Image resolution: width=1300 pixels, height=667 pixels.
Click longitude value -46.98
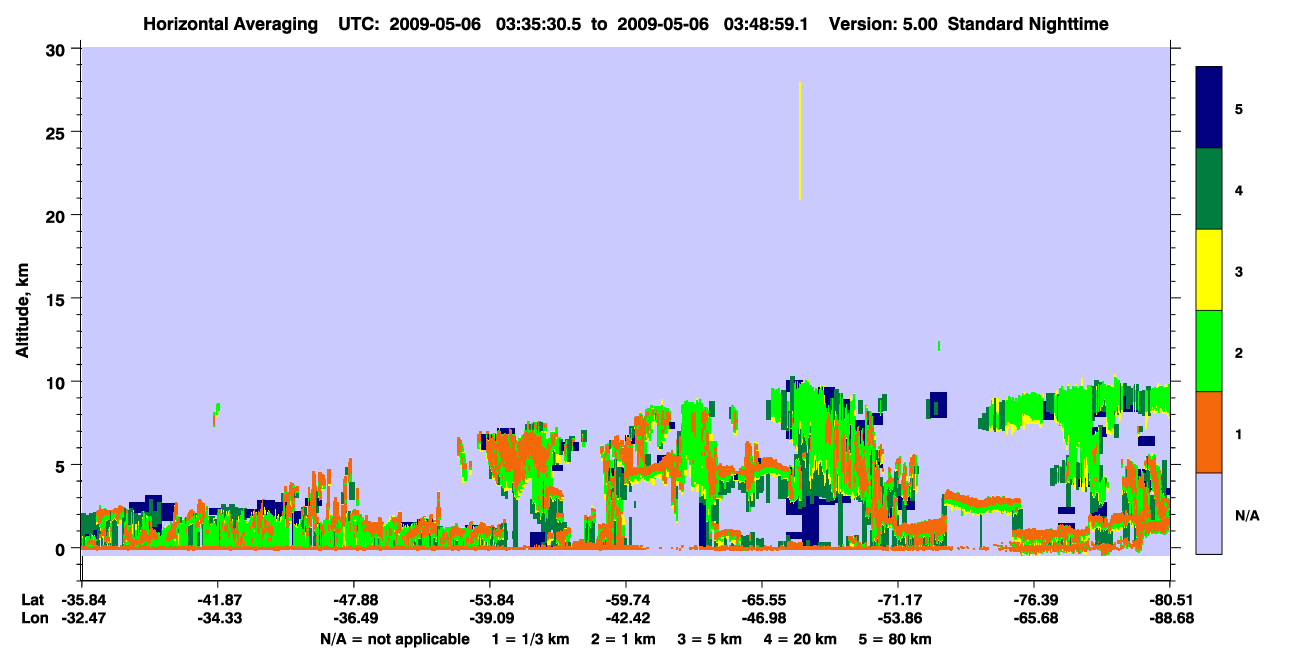click(x=762, y=619)
